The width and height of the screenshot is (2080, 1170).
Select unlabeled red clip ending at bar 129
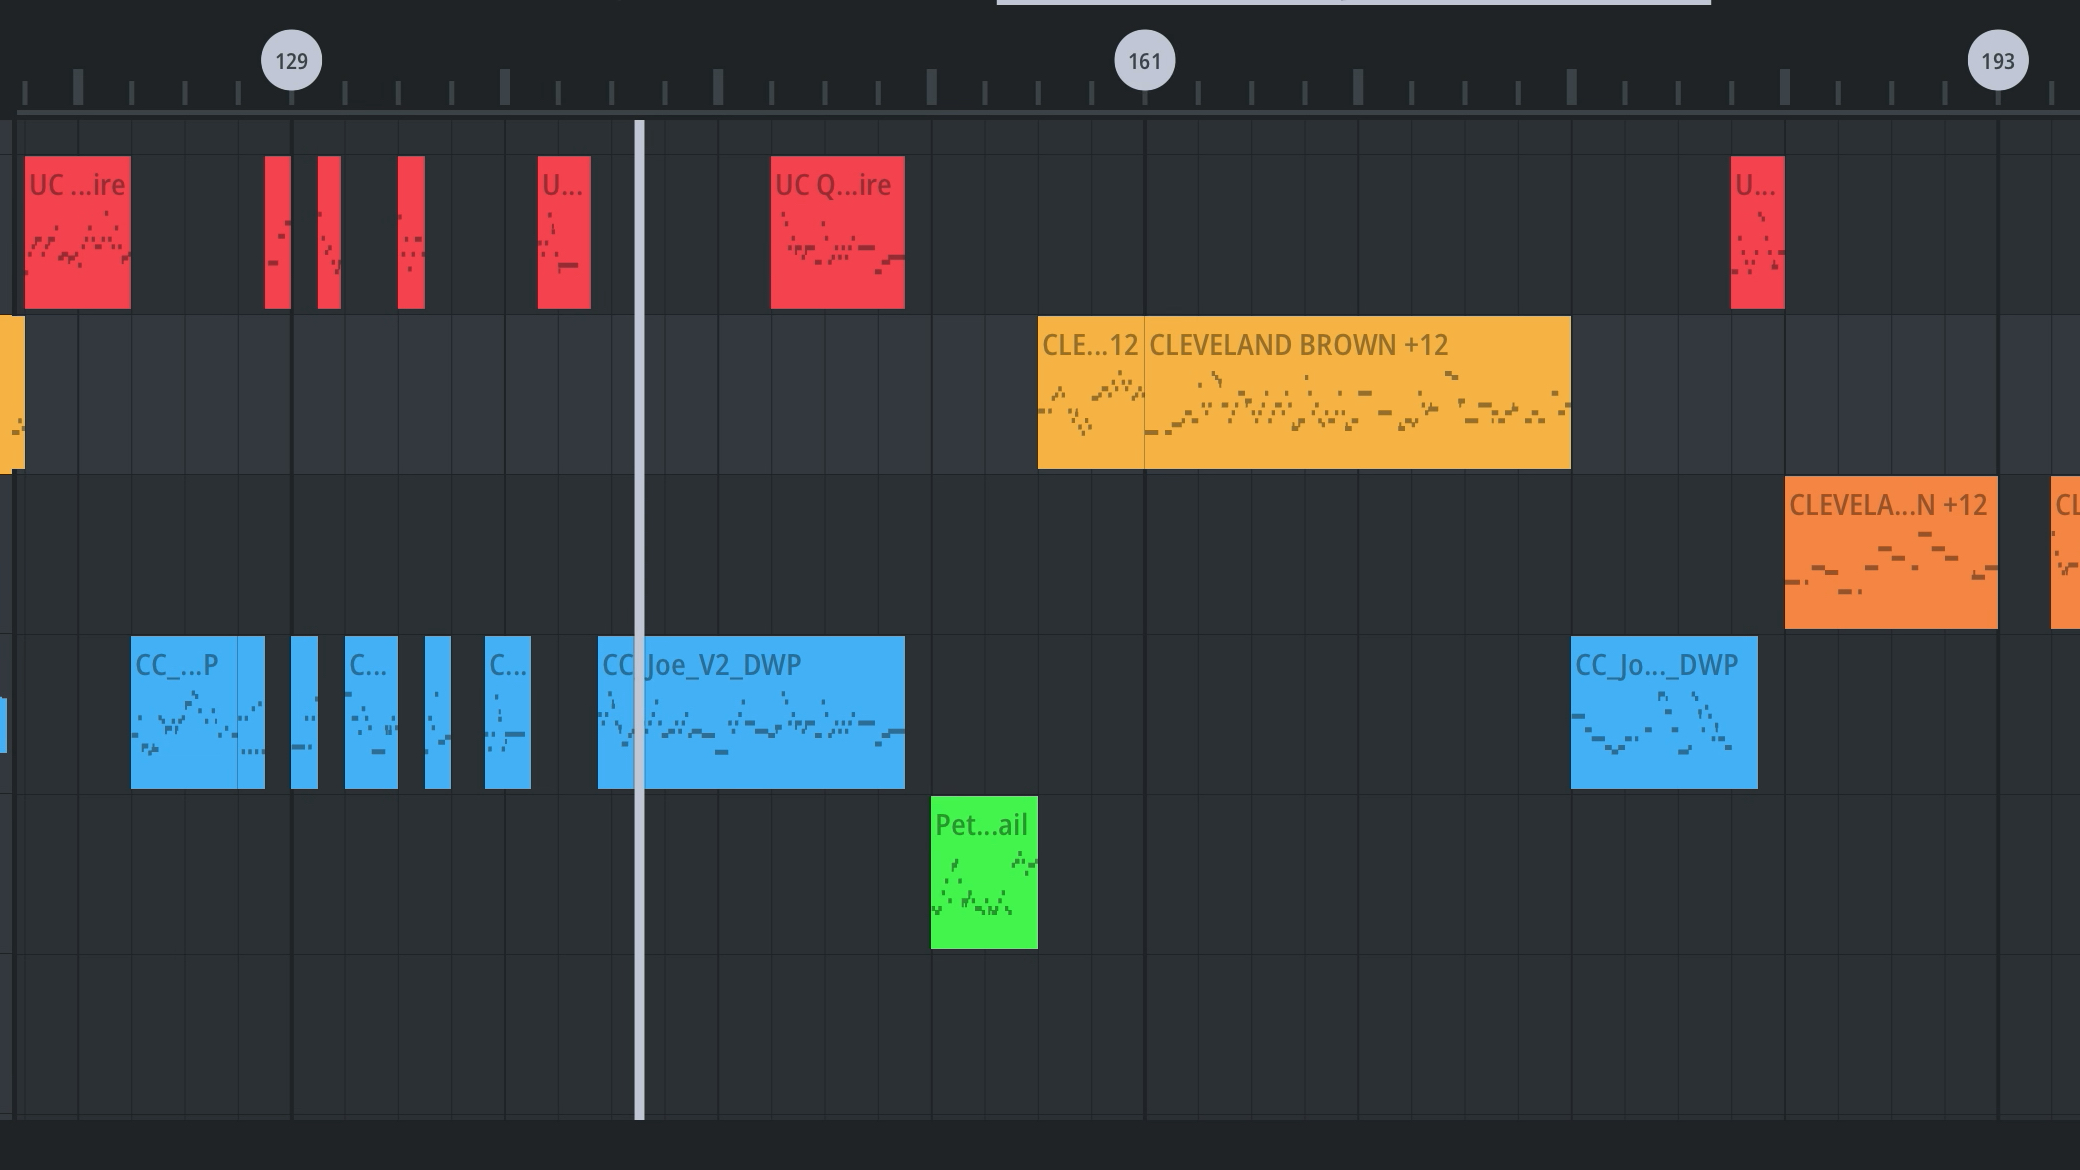coord(278,232)
